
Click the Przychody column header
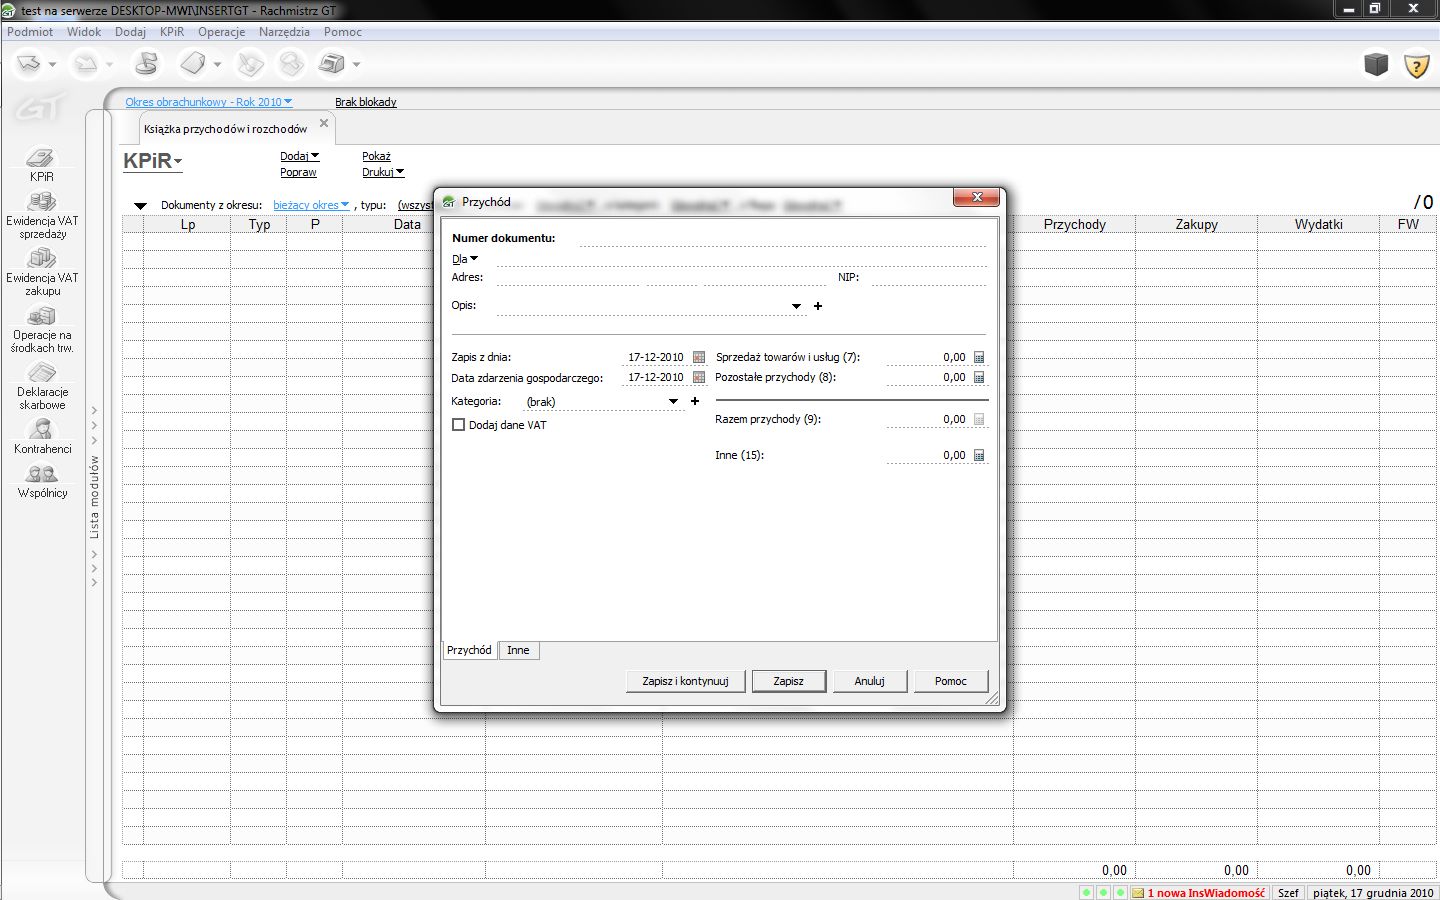[1074, 224]
